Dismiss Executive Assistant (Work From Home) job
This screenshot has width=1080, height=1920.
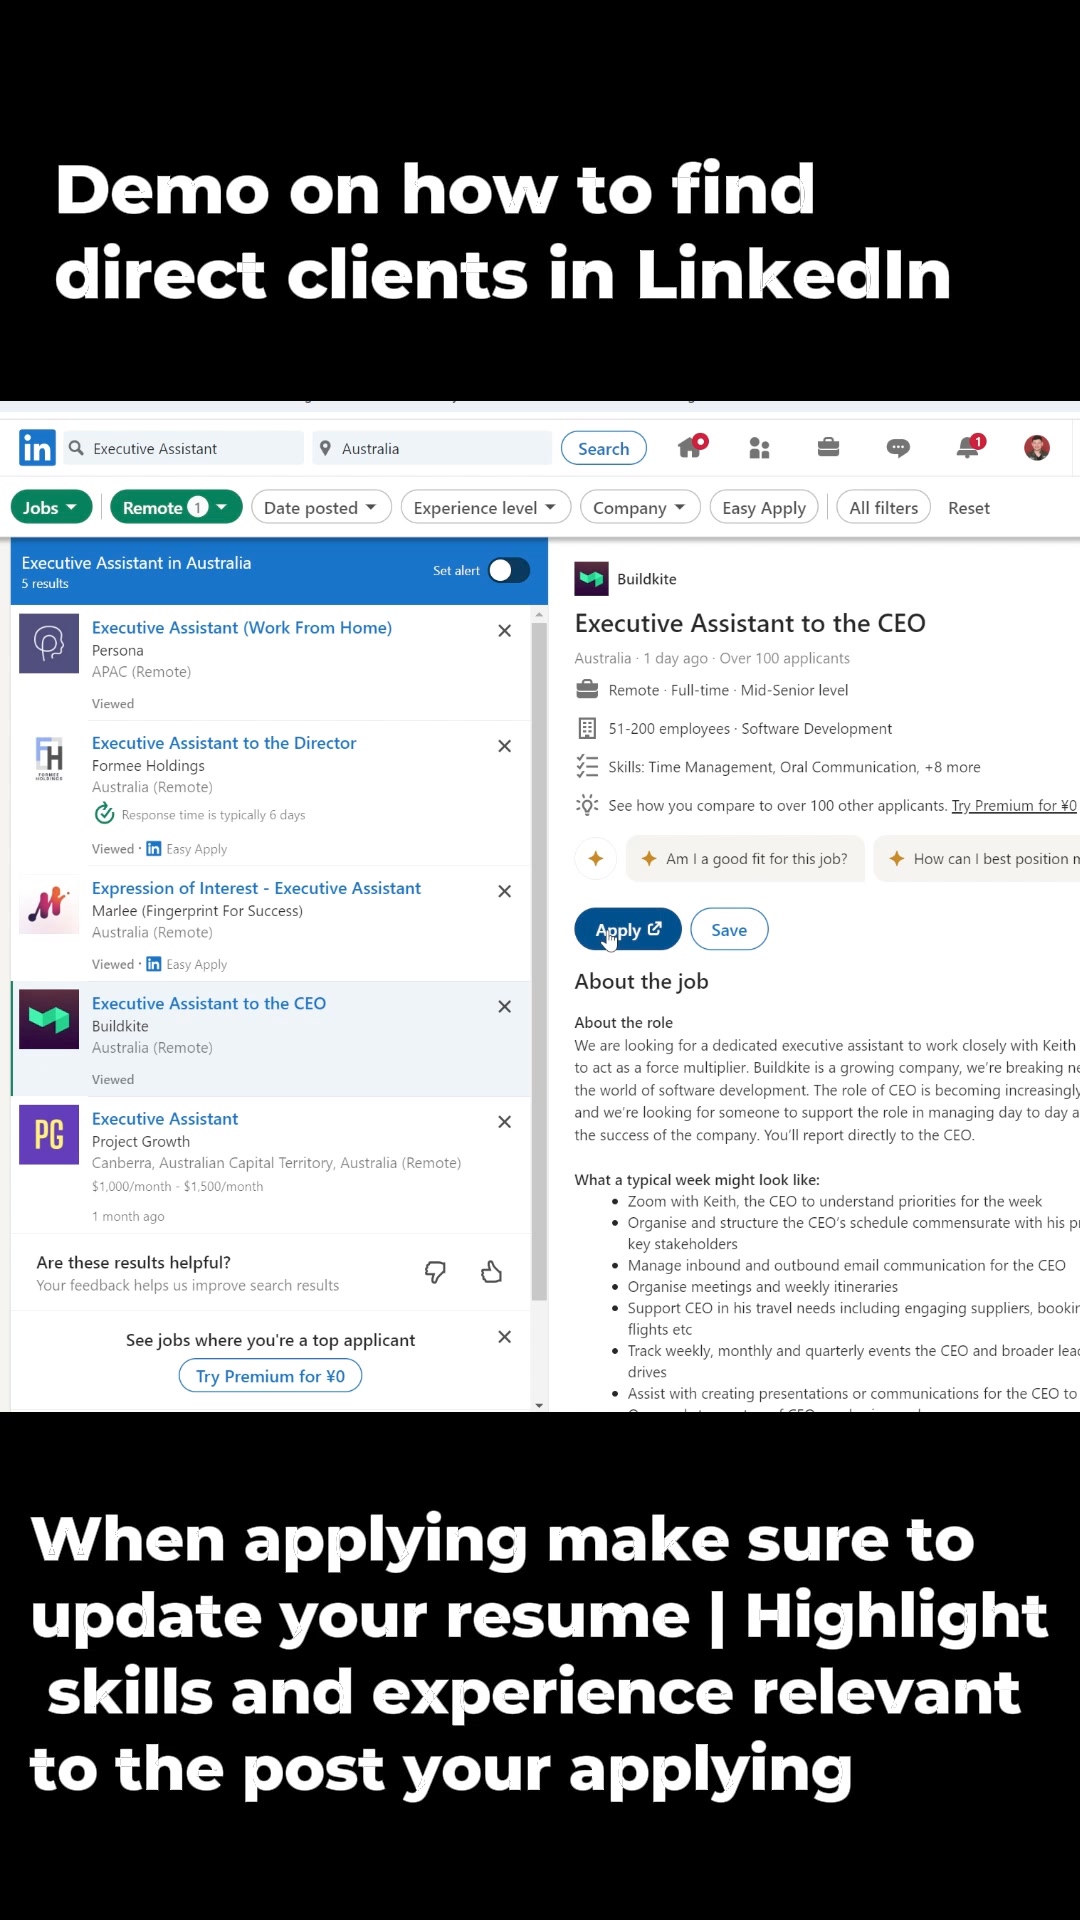[505, 631]
